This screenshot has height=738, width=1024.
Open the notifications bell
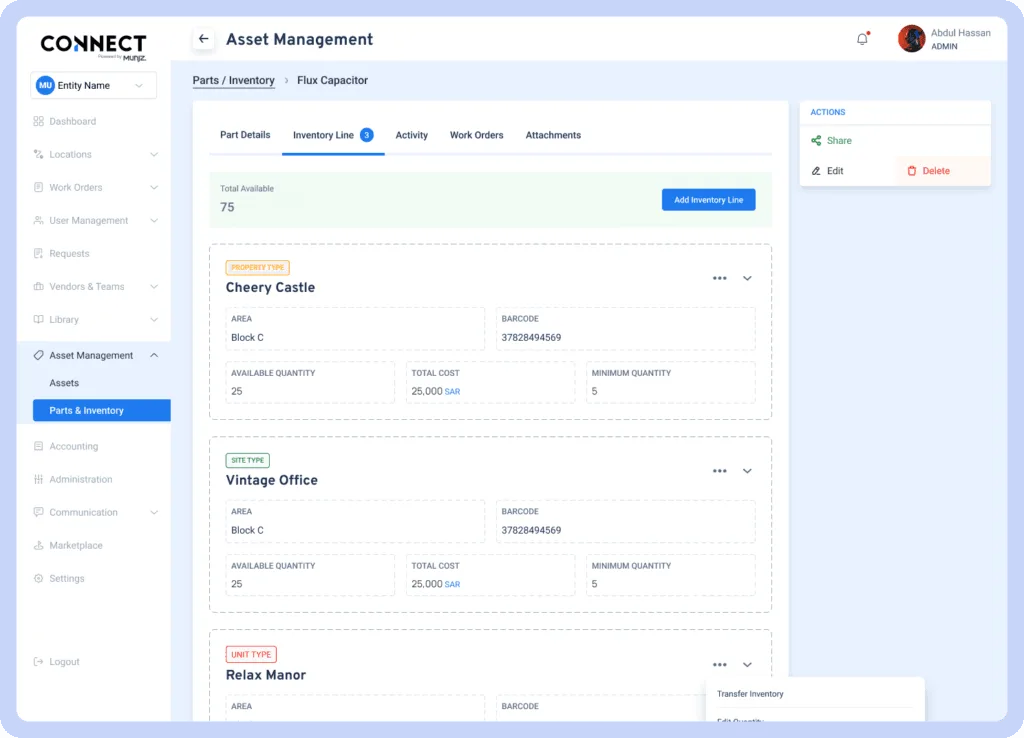click(x=862, y=40)
